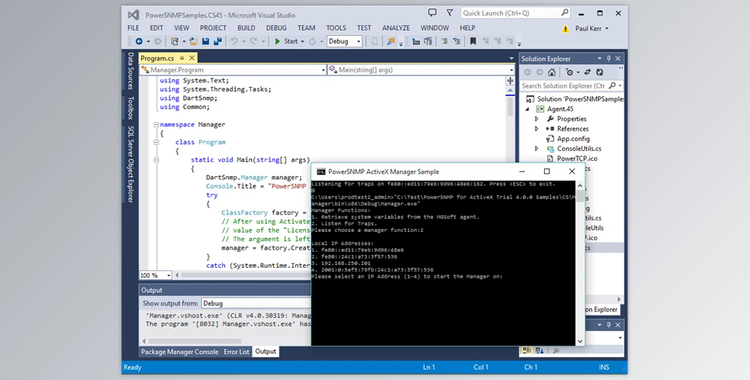Open the FILE menu
750x380 pixels.
(x=133, y=28)
